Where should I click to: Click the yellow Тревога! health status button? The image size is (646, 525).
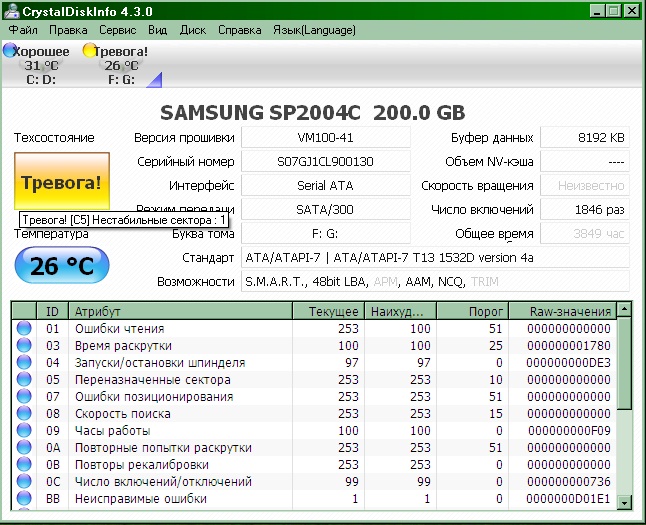(x=62, y=181)
